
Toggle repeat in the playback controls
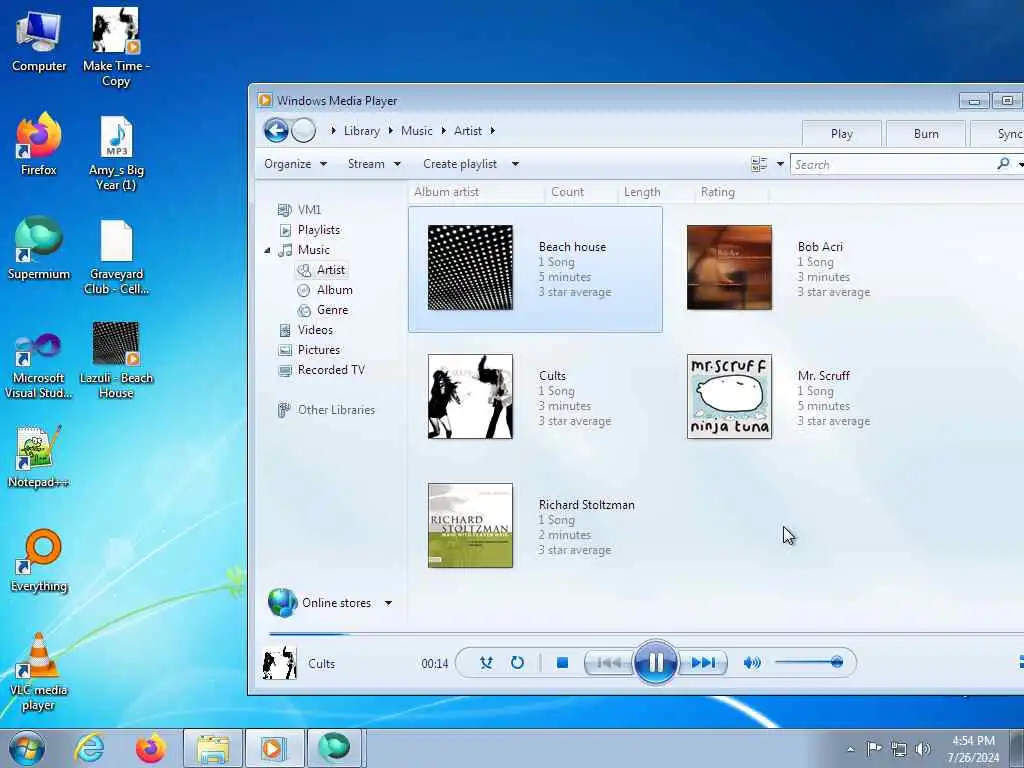pyautogui.click(x=517, y=663)
